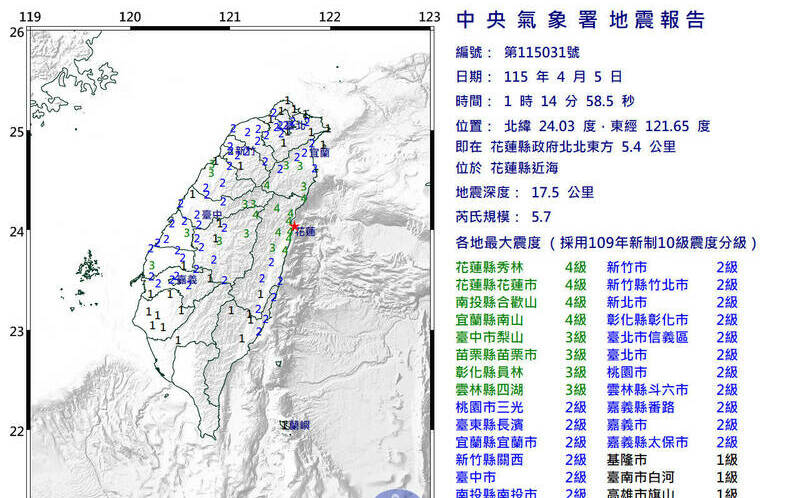Click the row 嘉義縣番路
The image size is (800, 498).
click(x=672, y=407)
